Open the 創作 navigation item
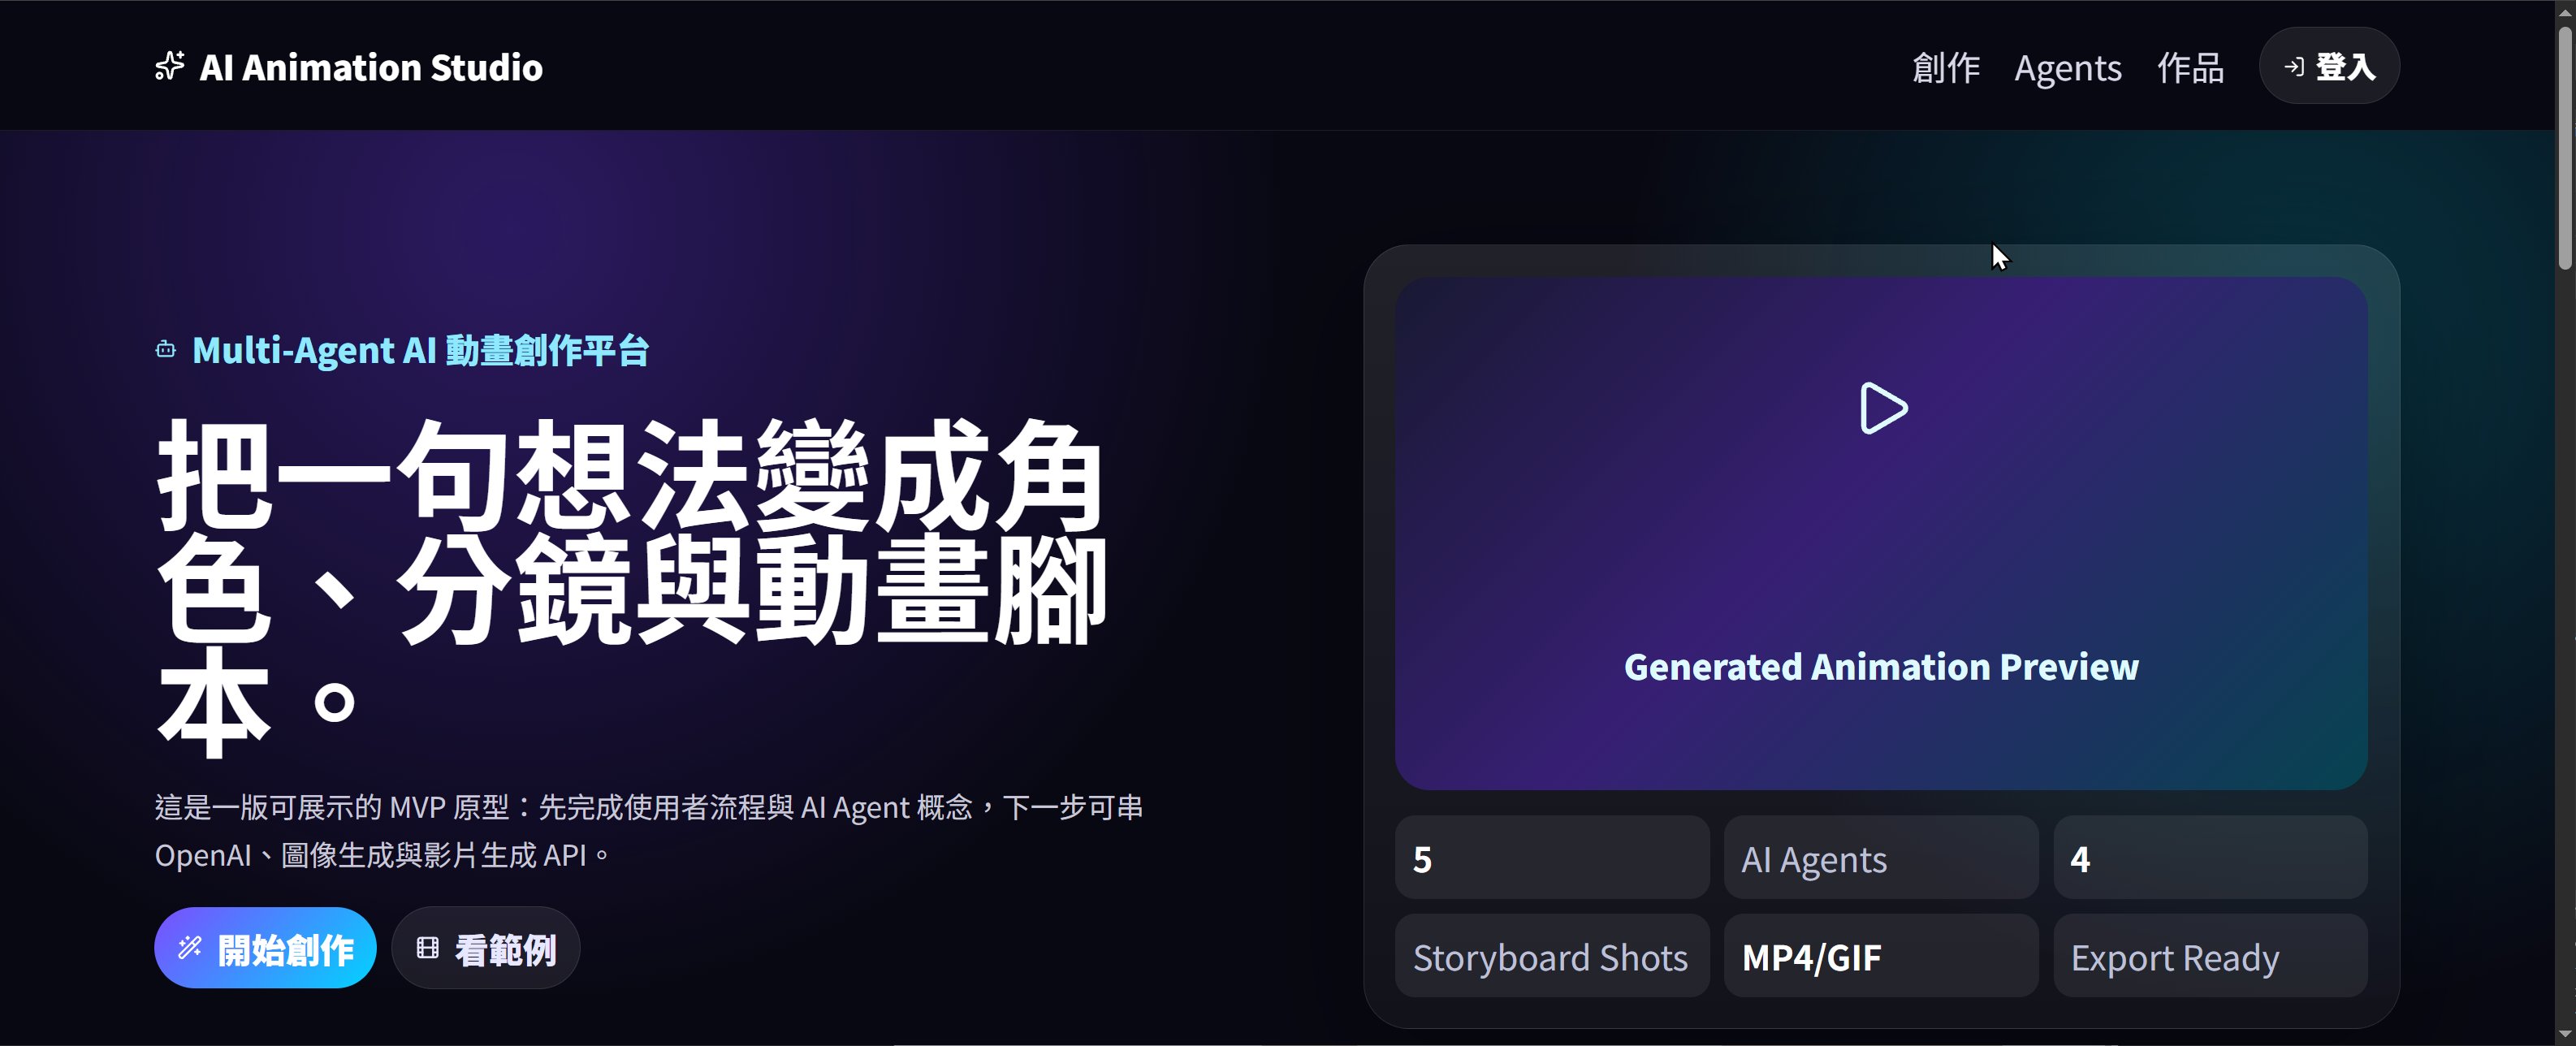 click(x=1946, y=67)
